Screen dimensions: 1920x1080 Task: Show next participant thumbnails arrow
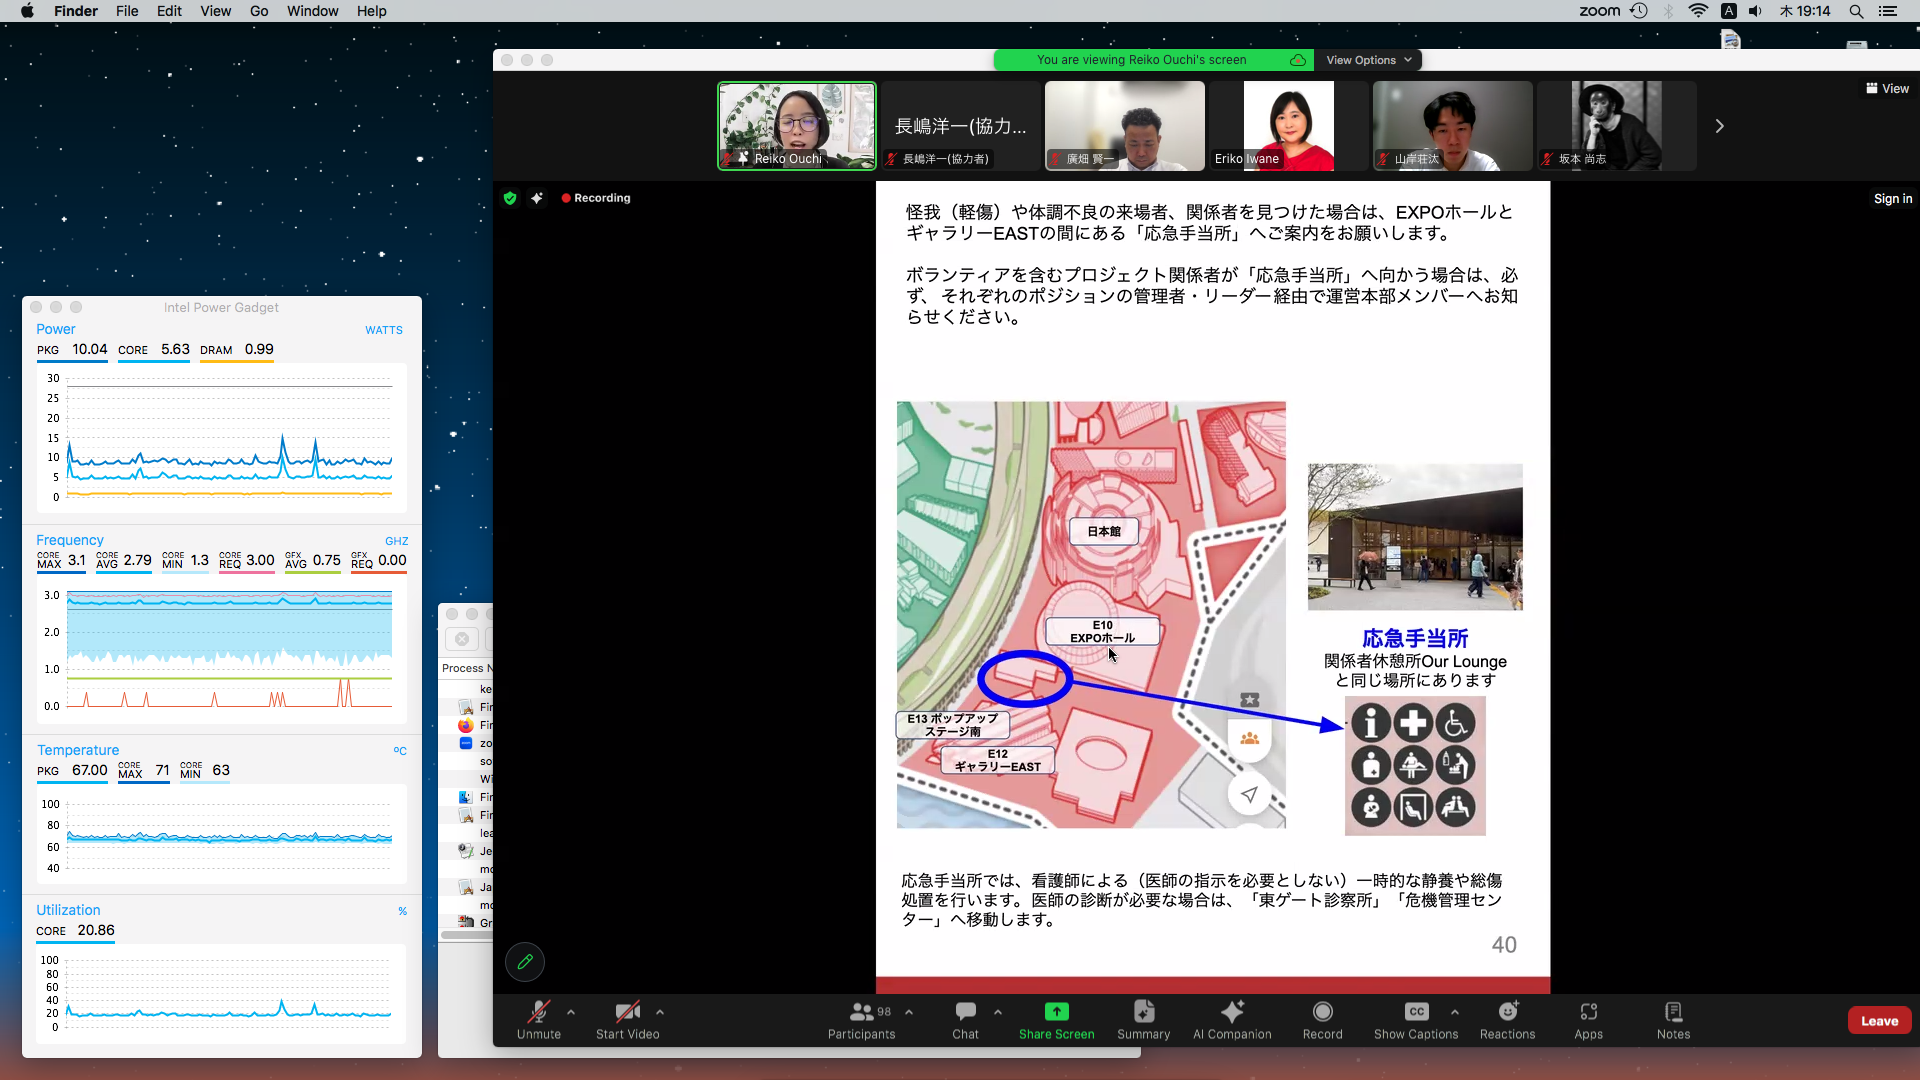(x=1719, y=126)
